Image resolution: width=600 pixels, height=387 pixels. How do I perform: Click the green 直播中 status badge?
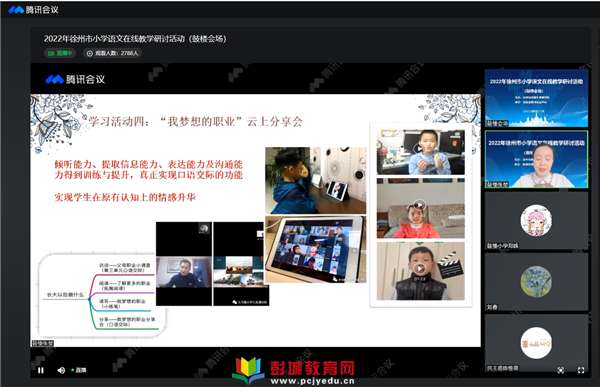(x=60, y=53)
